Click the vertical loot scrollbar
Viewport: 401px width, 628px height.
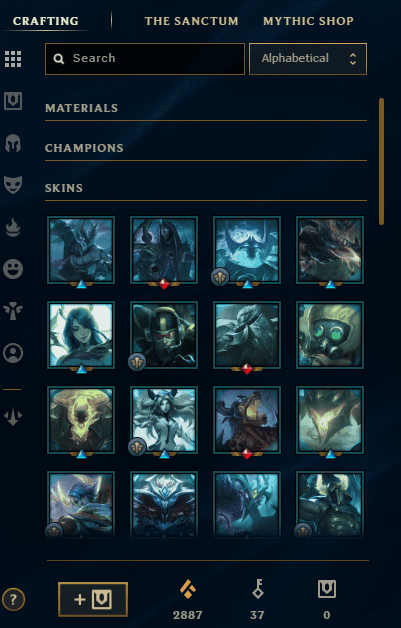click(381, 161)
